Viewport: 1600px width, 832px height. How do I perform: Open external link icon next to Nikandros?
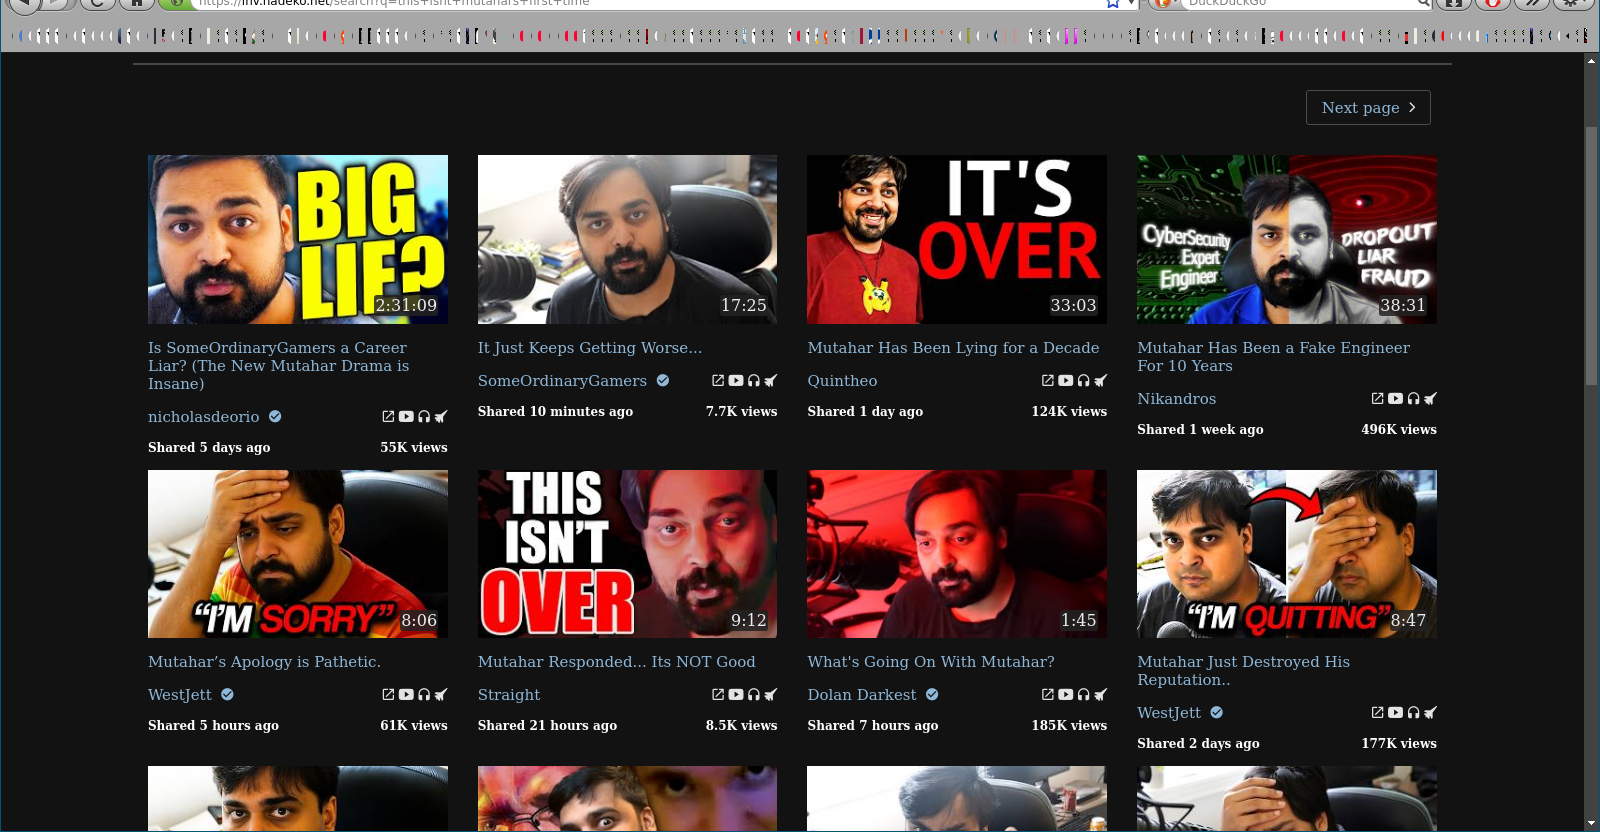pos(1378,399)
